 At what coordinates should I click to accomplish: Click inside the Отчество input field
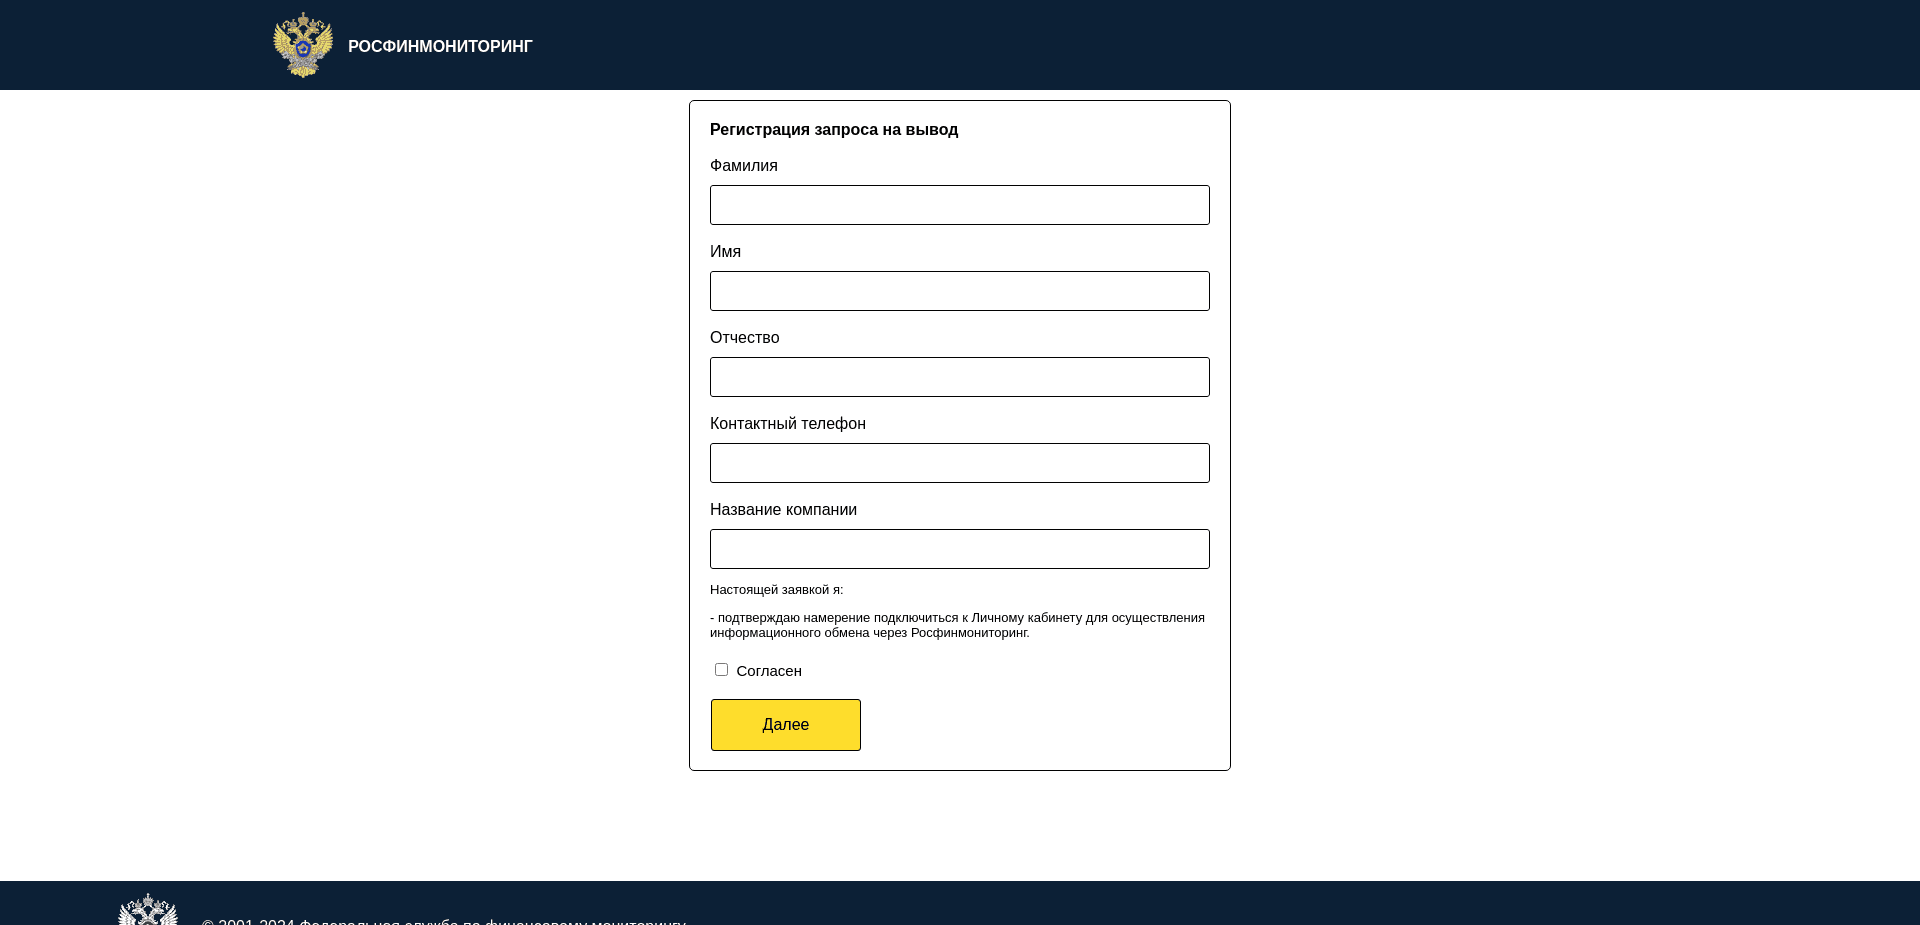pos(959,377)
